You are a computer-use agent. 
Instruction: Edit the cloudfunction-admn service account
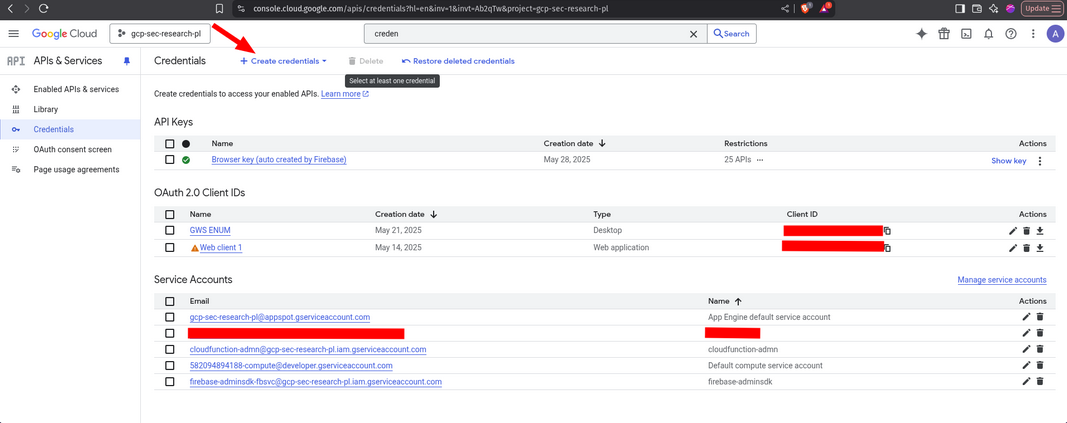(1026, 349)
